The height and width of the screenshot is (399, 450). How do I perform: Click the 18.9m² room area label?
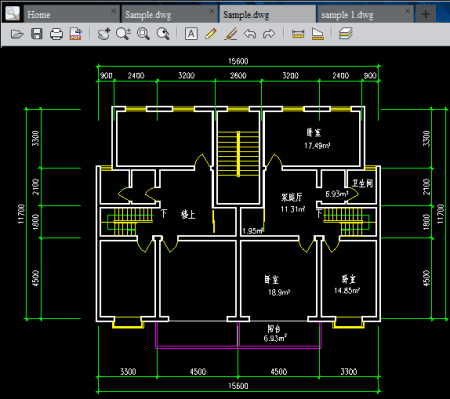(279, 292)
